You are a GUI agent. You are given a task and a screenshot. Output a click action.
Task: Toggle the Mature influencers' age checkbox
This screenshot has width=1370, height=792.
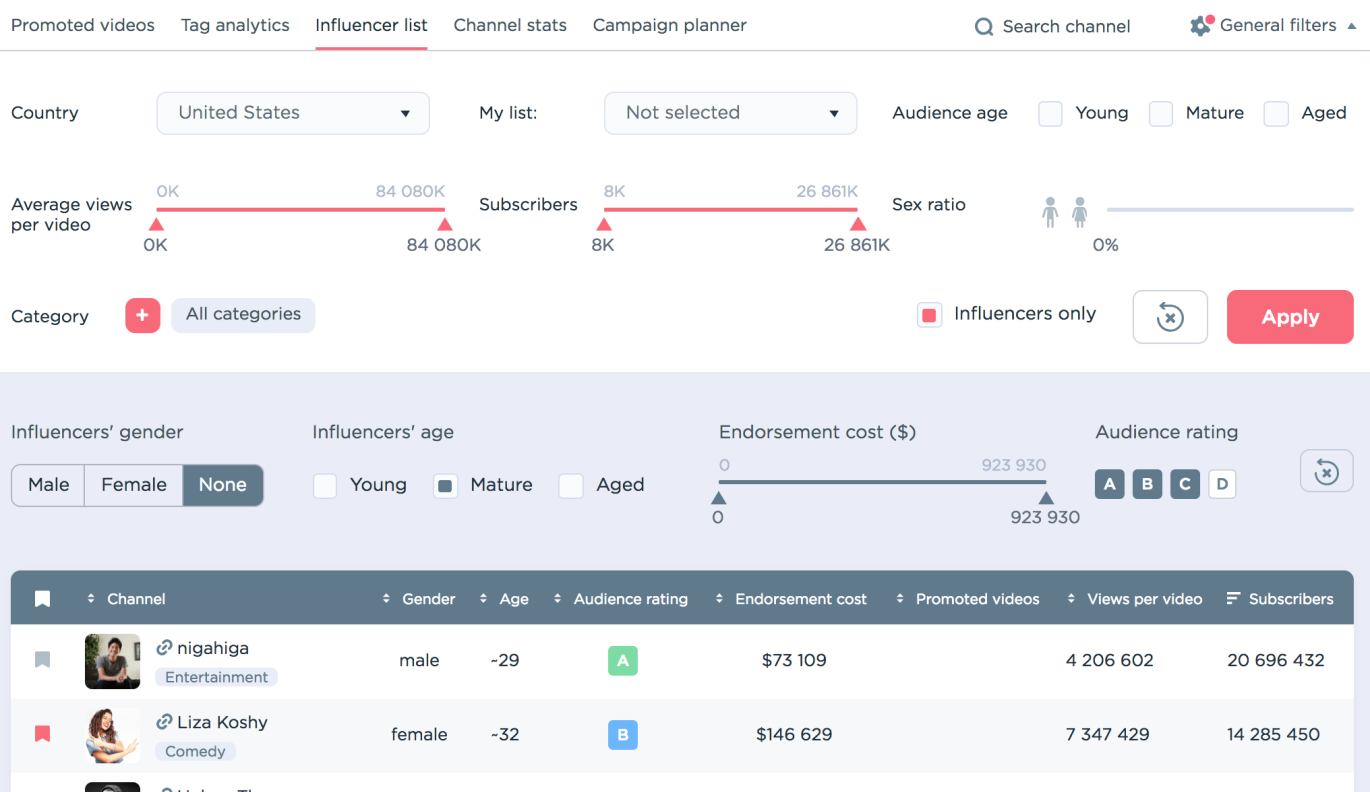446,486
